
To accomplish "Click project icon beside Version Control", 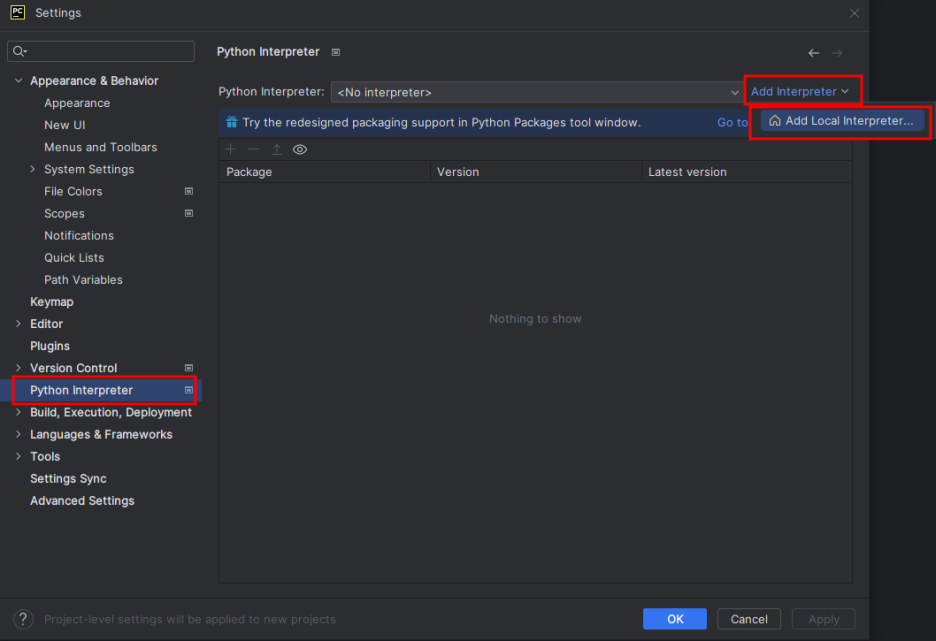I will [189, 368].
